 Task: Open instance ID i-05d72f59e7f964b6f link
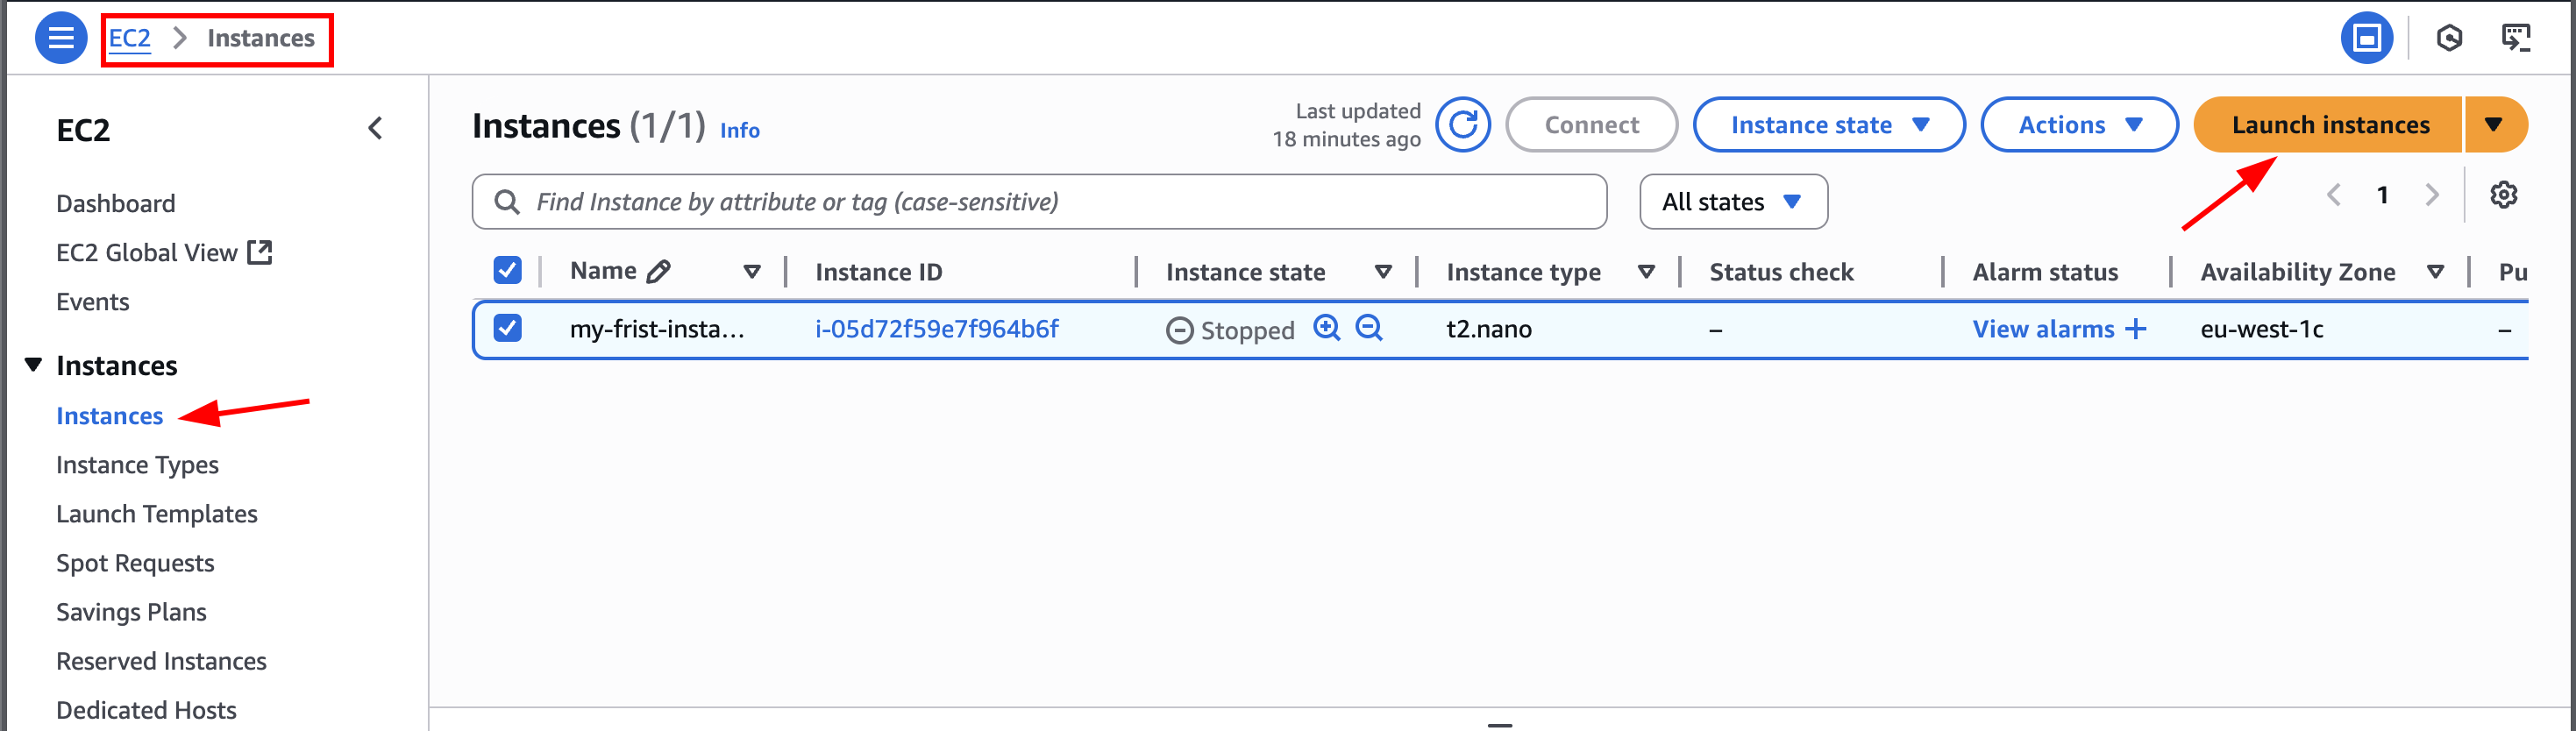(x=937, y=329)
